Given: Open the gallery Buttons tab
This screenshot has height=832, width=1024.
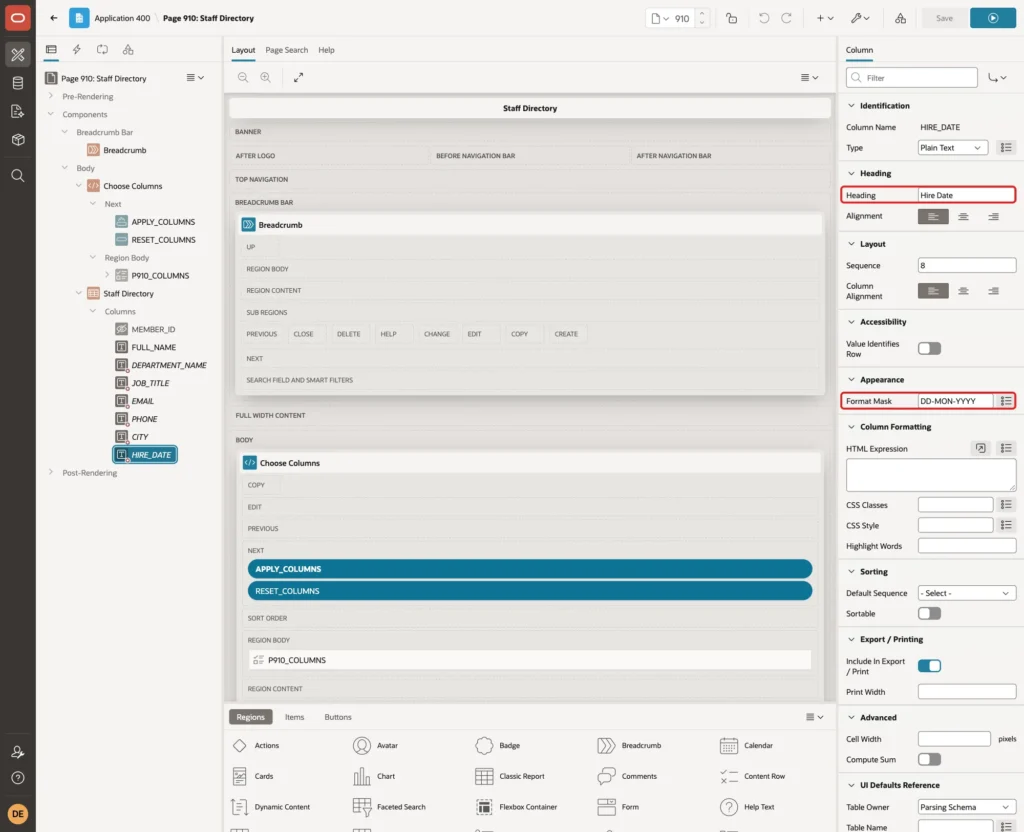Looking at the screenshot, I should 338,717.
